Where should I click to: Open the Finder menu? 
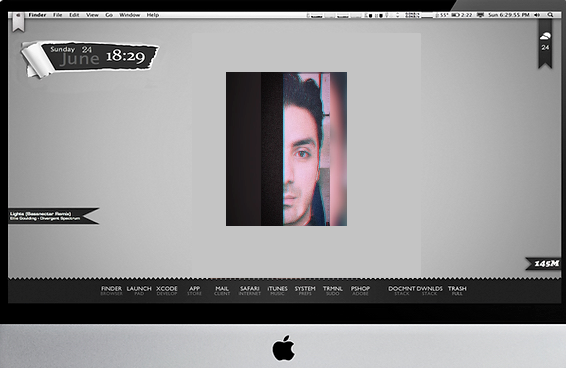(x=37, y=15)
